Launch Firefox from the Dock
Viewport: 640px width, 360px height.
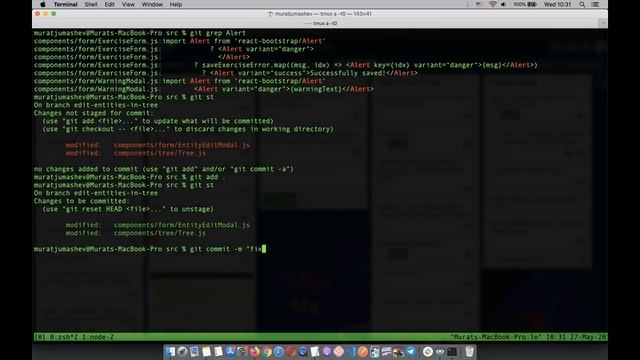(x=254, y=351)
